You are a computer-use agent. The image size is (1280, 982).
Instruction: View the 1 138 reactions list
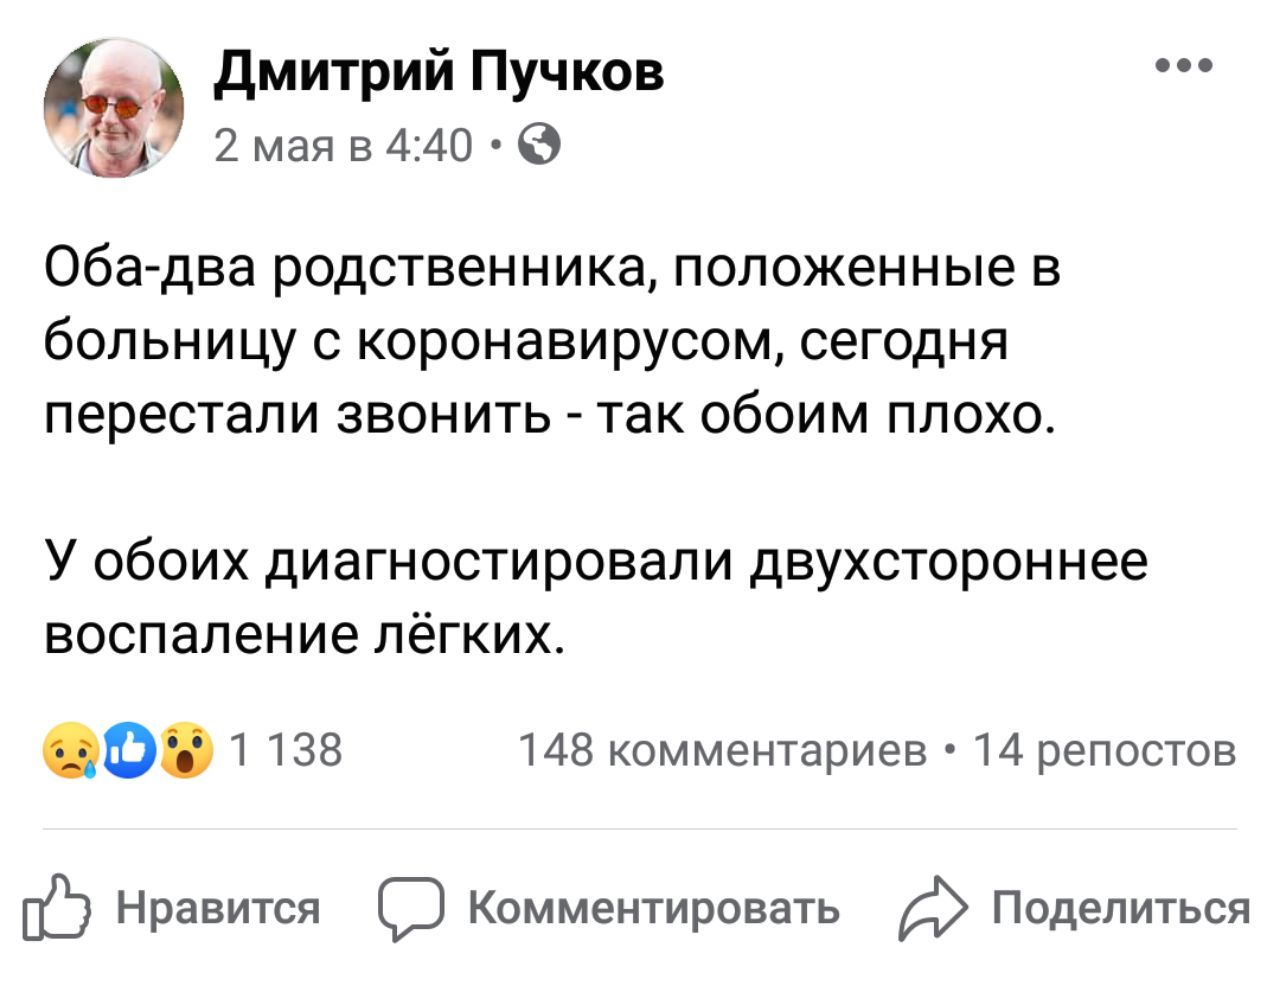coord(286,750)
